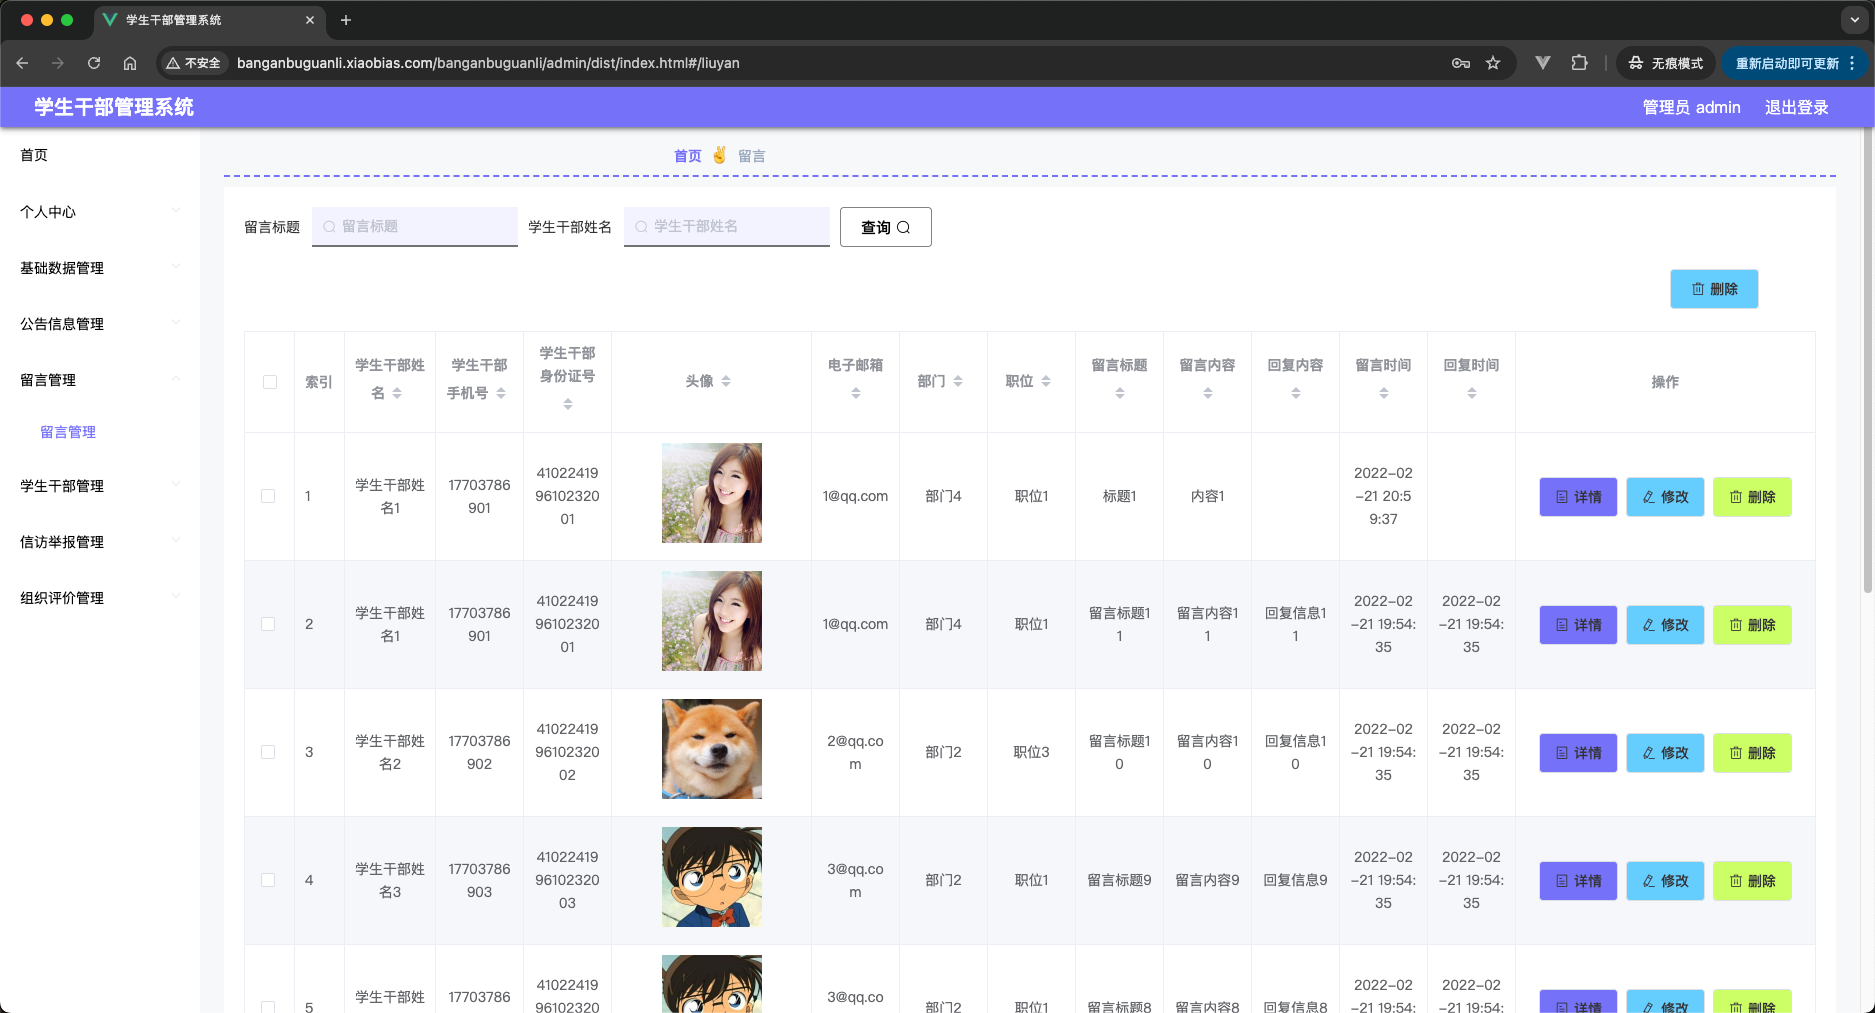Screen dimensions: 1875x1013
Task: Select checkbox for row index 1
Action: pyautogui.click(x=268, y=496)
